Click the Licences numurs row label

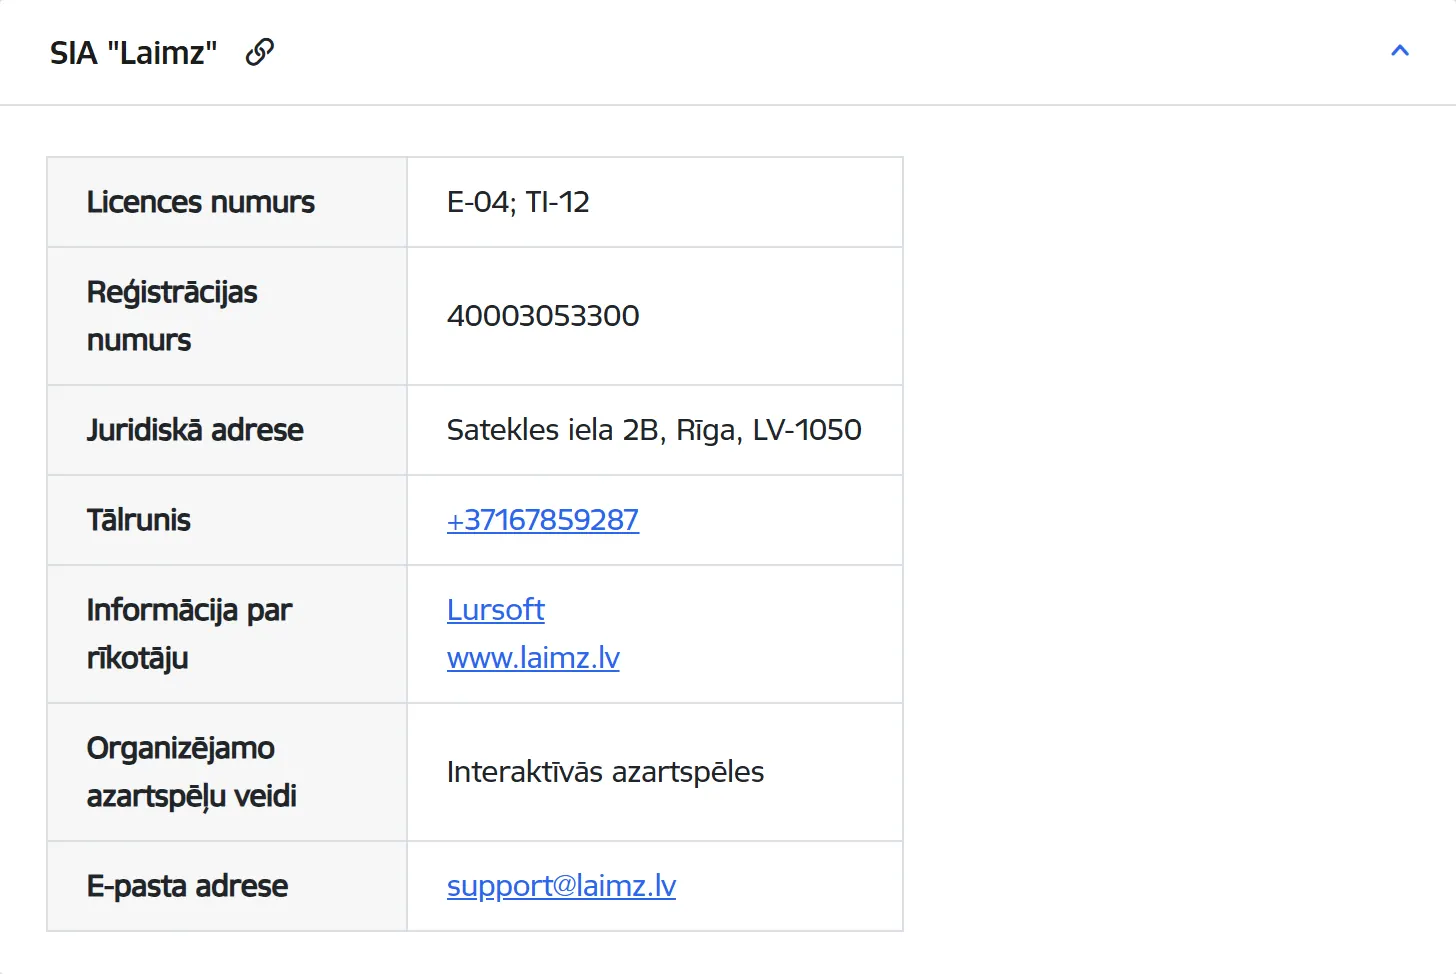pyautogui.click(x=201, y=202)
